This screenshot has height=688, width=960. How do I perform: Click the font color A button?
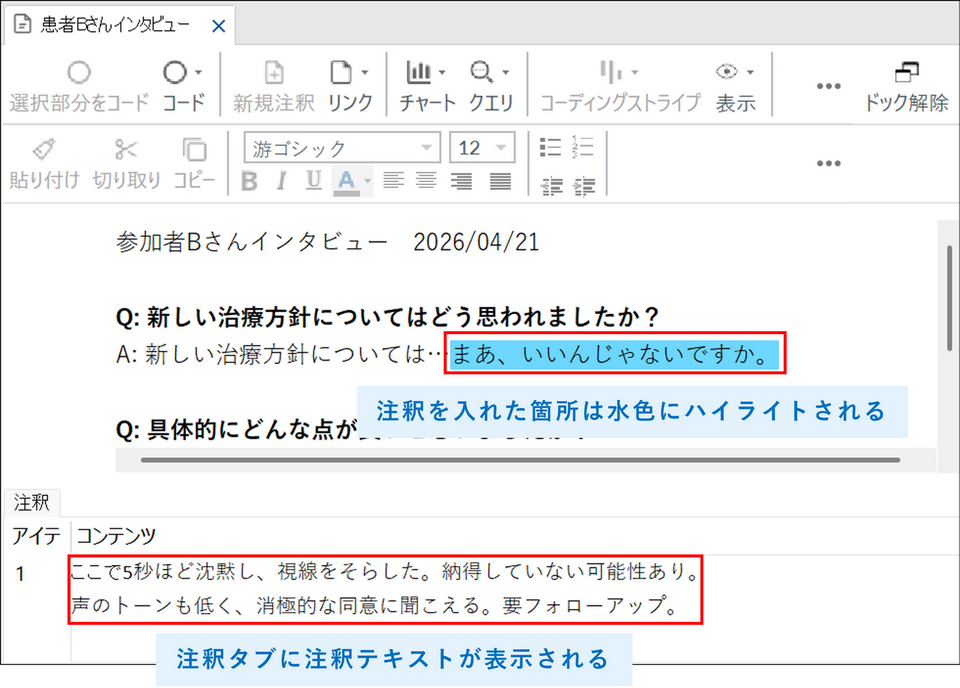(x=347, y=181)
